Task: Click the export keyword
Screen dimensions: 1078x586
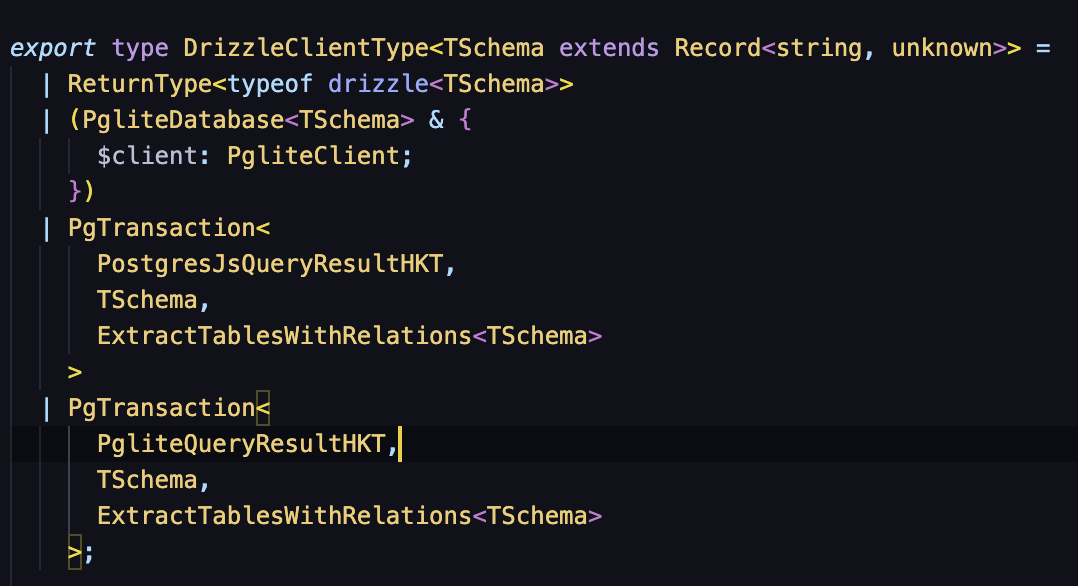Action: pos(54,48)
